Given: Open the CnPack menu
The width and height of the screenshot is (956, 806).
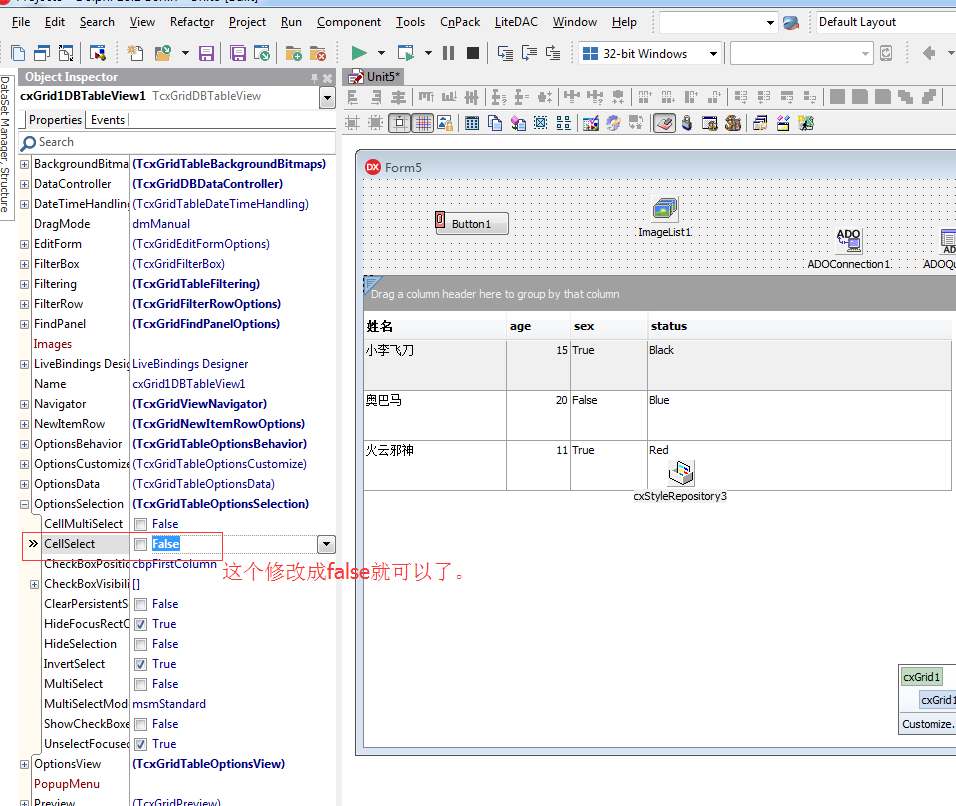Looking at the screenshot, I should (460, 22).
